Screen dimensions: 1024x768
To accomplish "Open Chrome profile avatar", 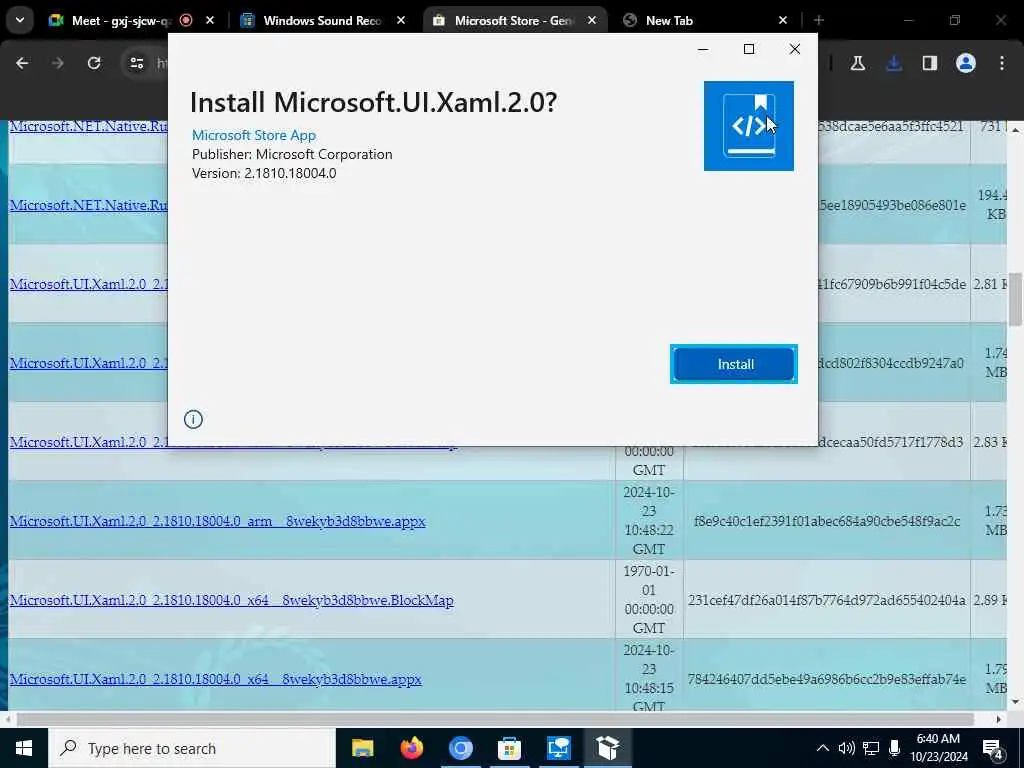I will point(966,63).
